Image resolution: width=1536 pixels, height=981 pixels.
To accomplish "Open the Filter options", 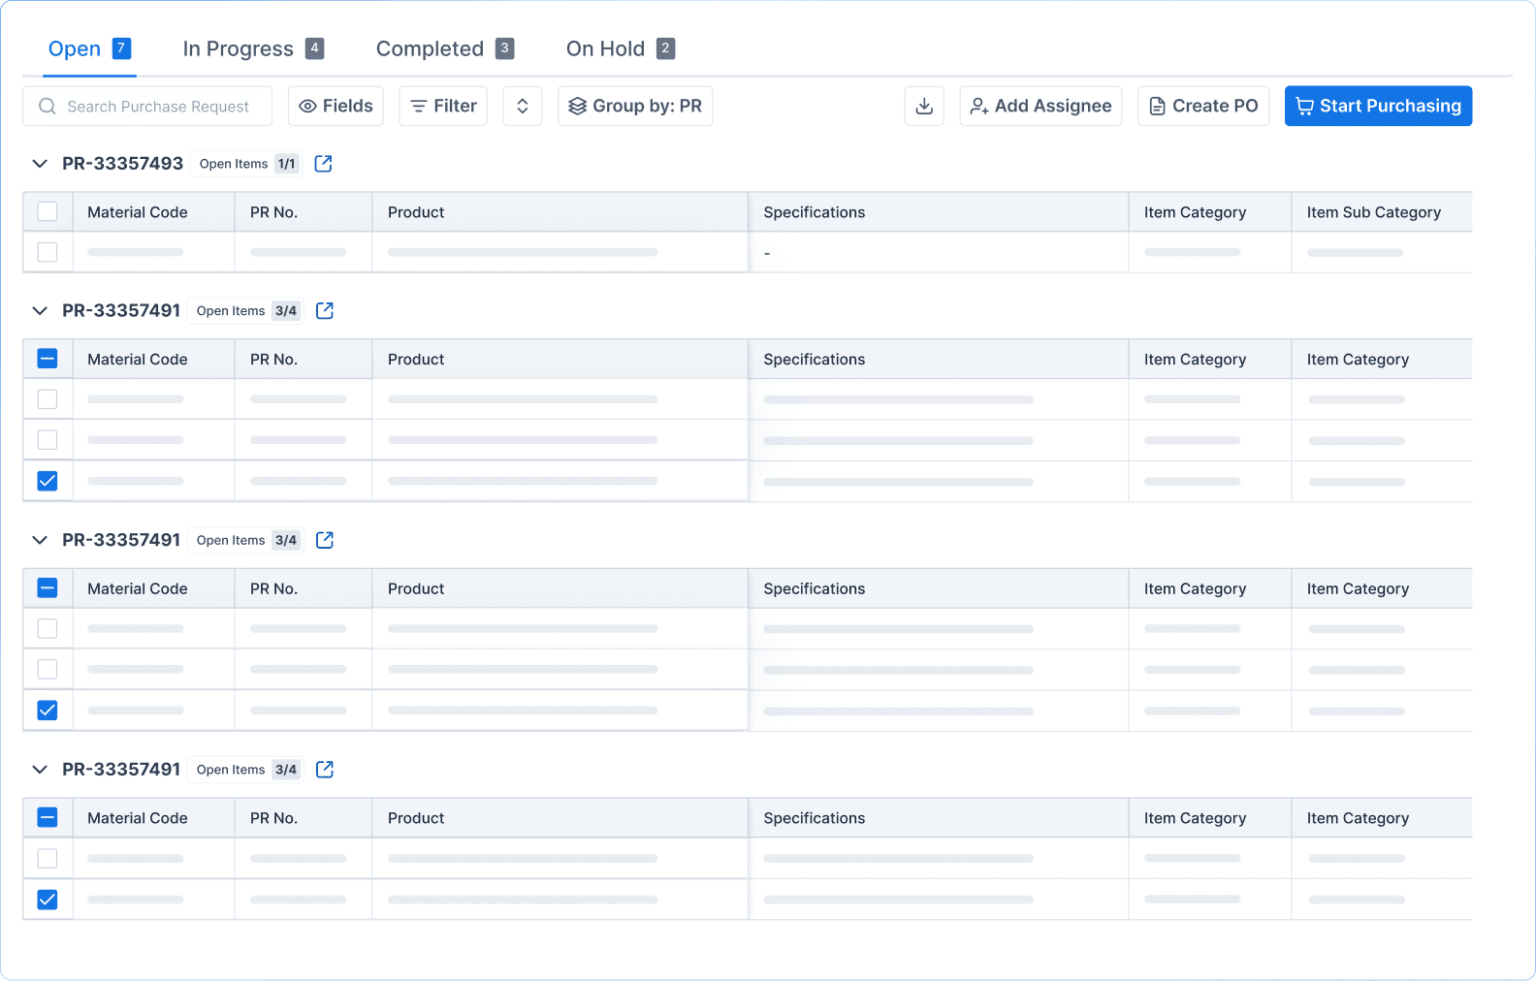I will point(443,106).
